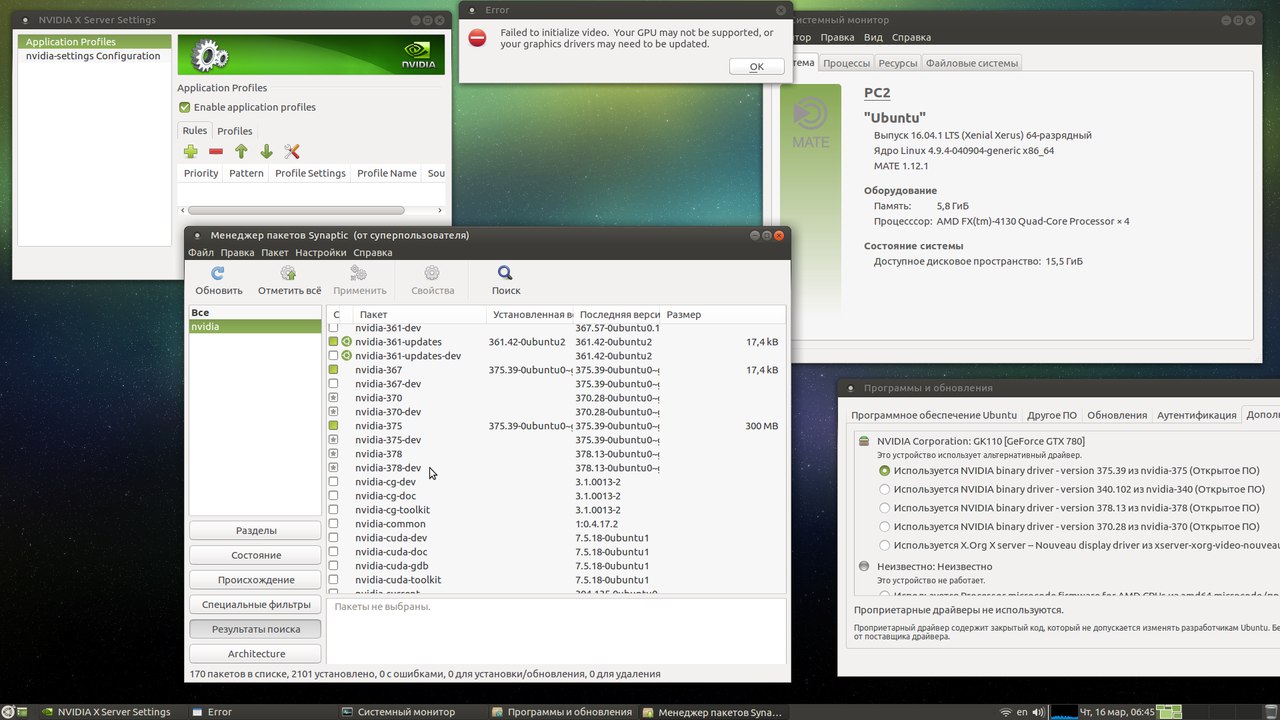
Task: Move rule up with green up arrow
Action: coord(241,152)
